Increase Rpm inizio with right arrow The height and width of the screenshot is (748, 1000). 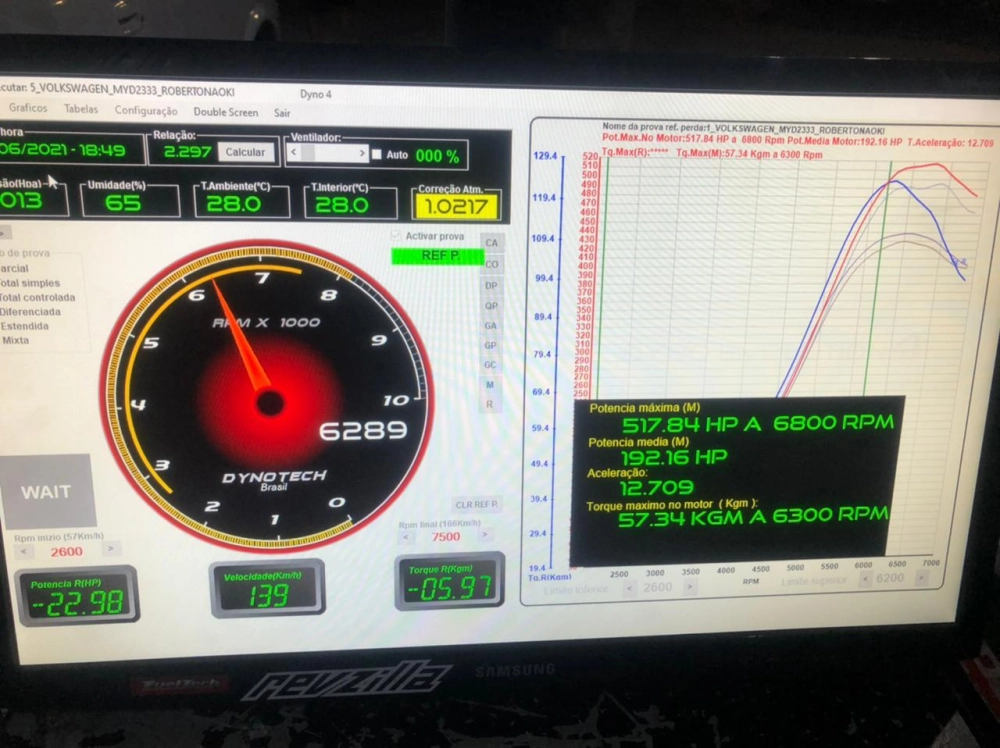pyautogui.click(x=110, y=548)
